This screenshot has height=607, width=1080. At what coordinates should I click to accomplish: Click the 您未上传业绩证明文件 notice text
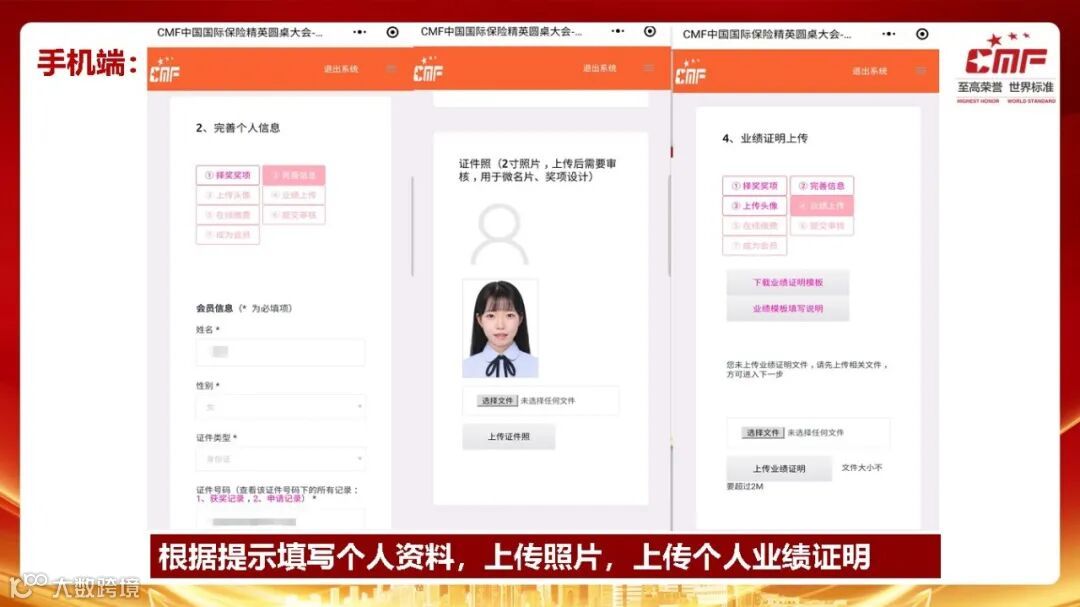tap(807, 369)
